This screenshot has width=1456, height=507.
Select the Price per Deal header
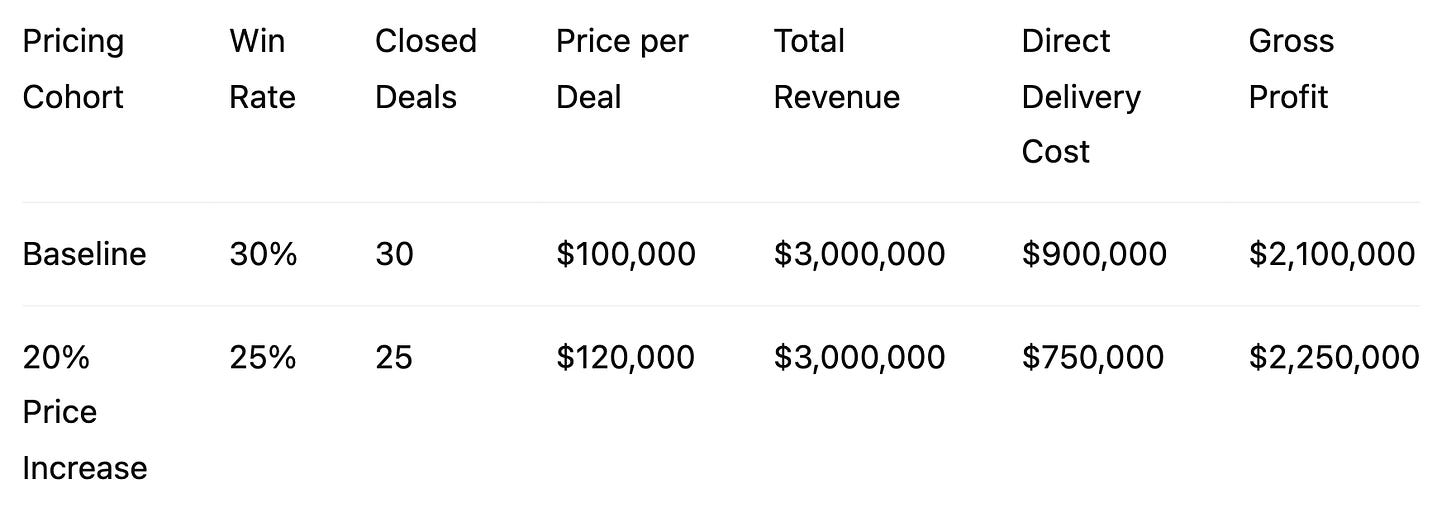click(622, 69)
